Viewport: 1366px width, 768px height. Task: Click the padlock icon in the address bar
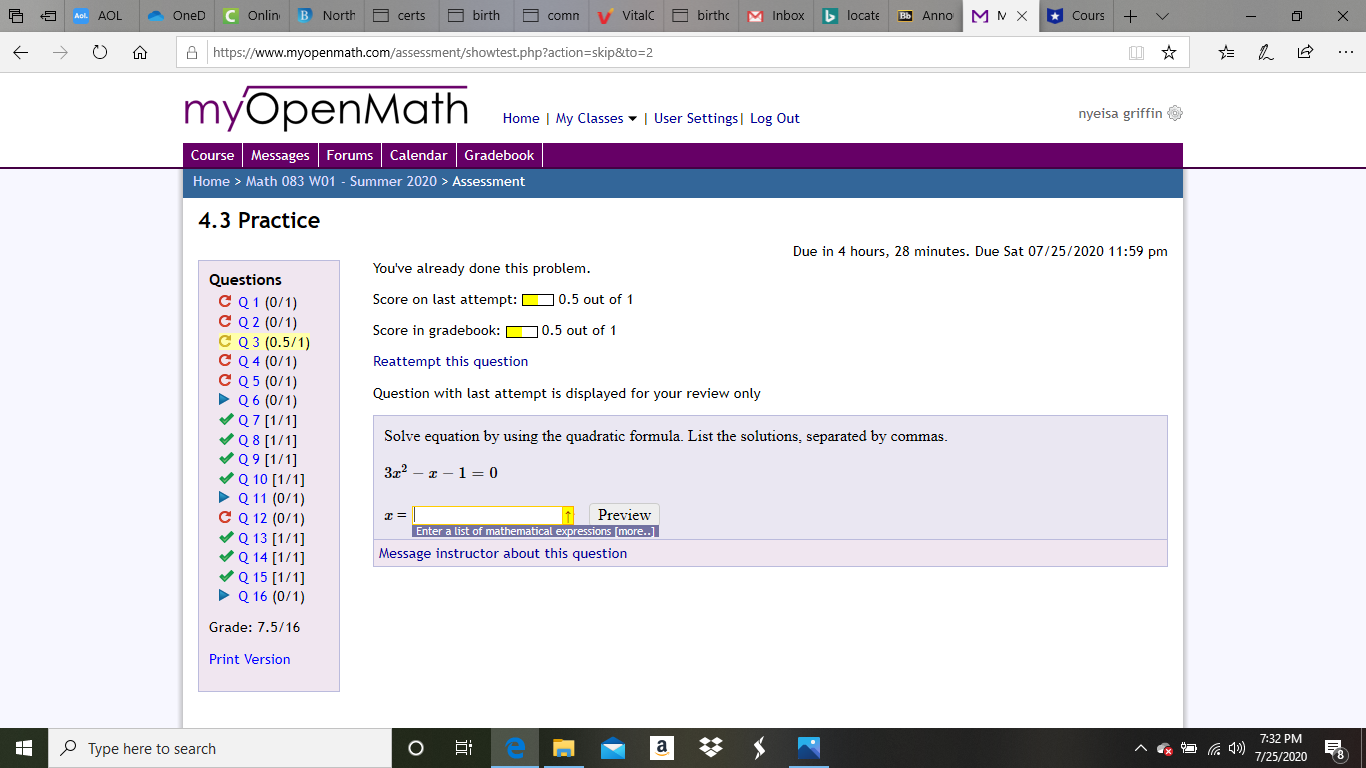(x=191, y=53)
